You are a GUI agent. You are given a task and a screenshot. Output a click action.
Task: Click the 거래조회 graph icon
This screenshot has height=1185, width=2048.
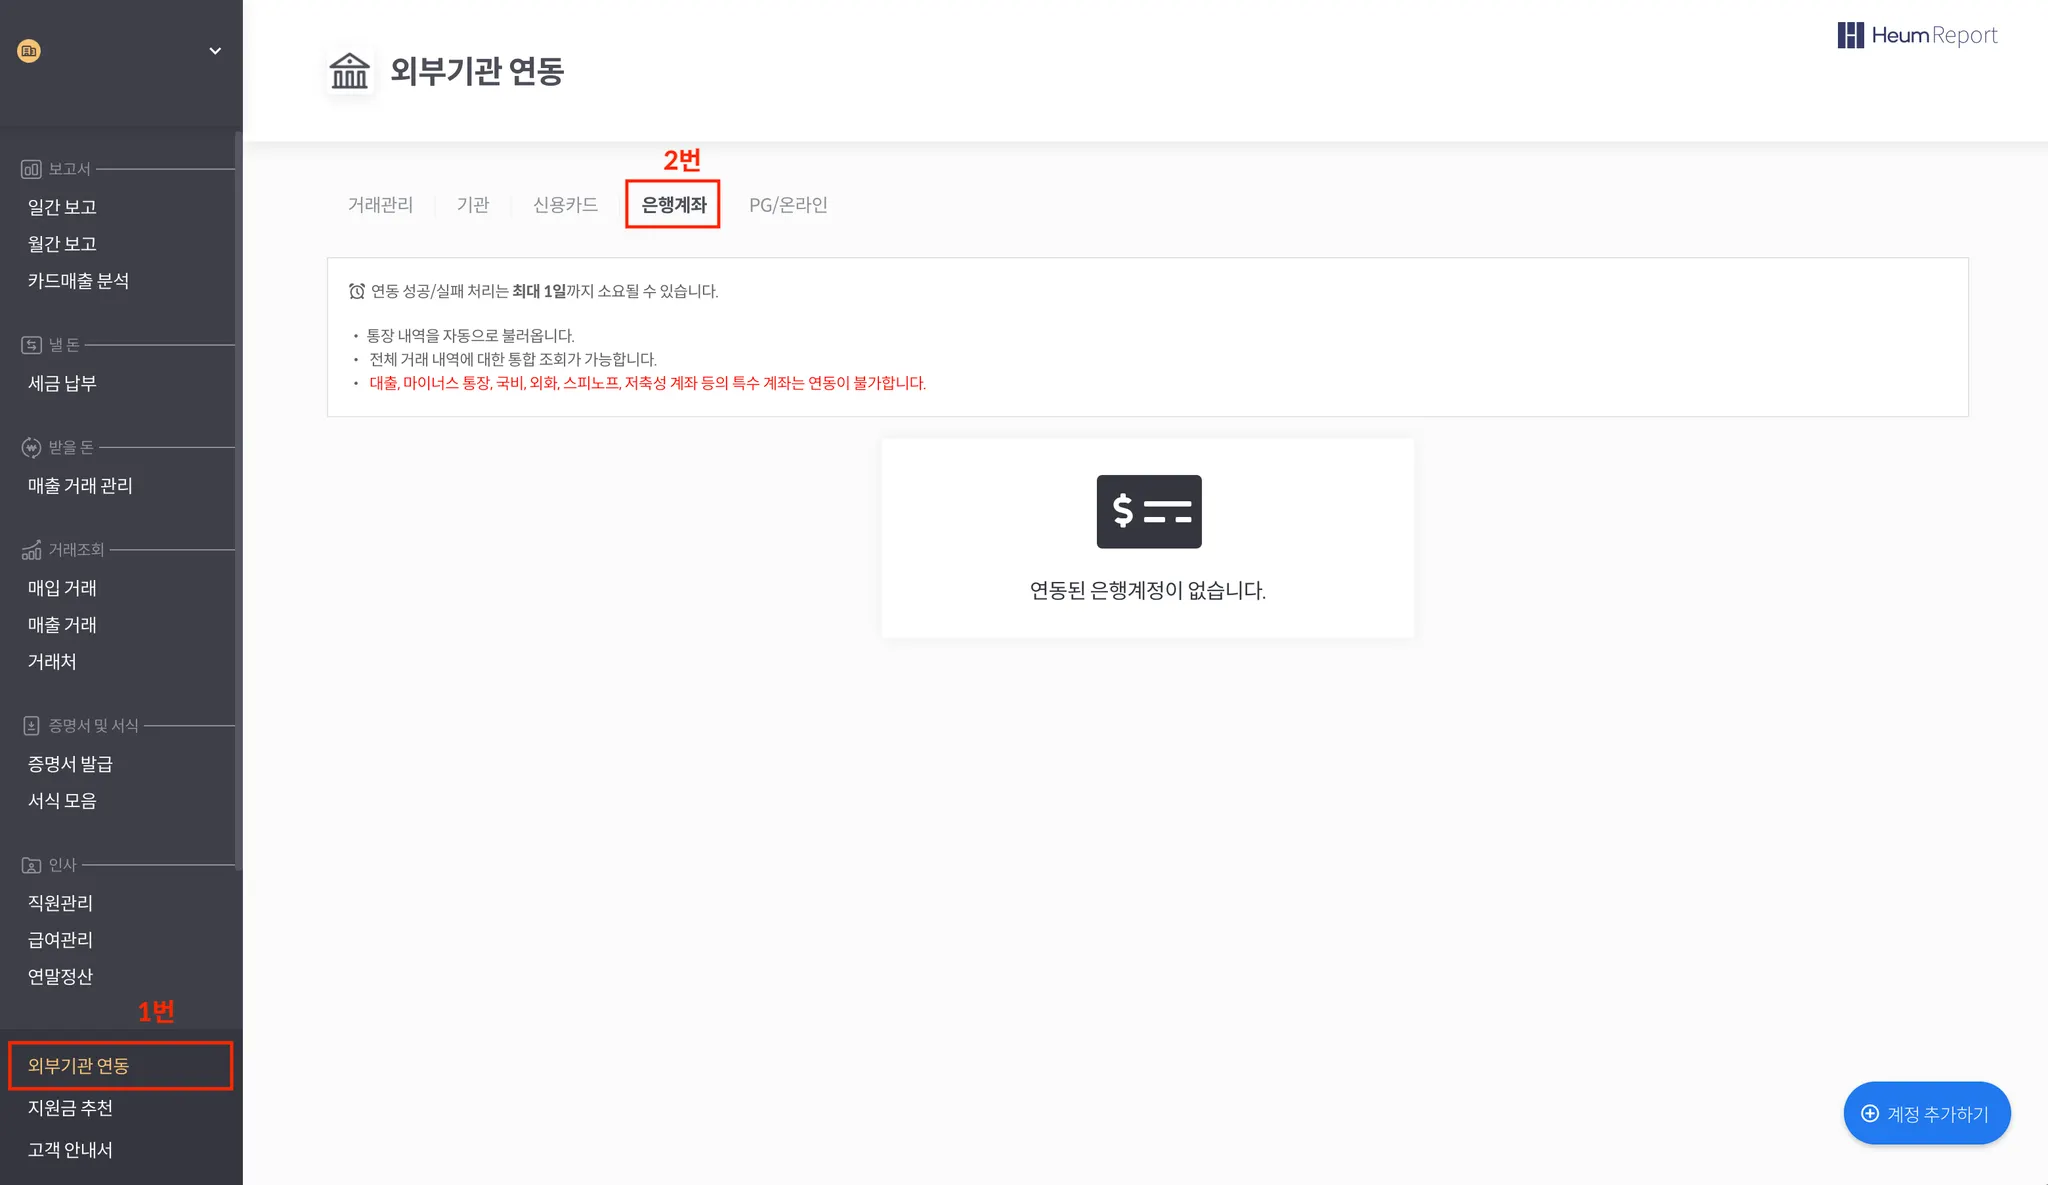31,550
